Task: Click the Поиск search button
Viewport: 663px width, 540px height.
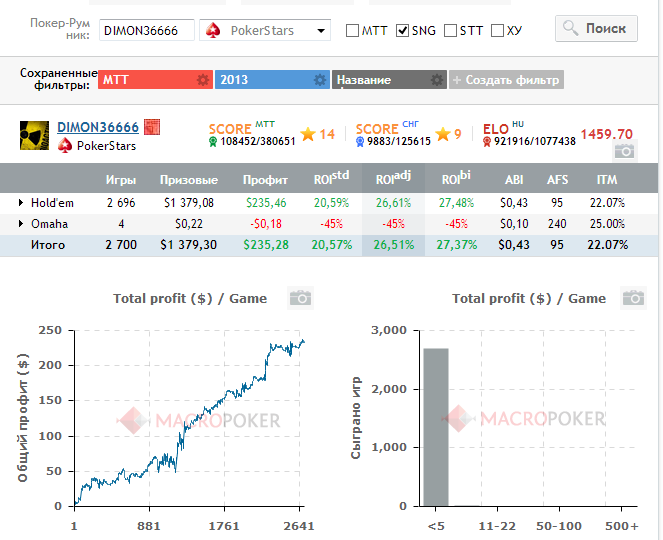Action: (596, 29)
